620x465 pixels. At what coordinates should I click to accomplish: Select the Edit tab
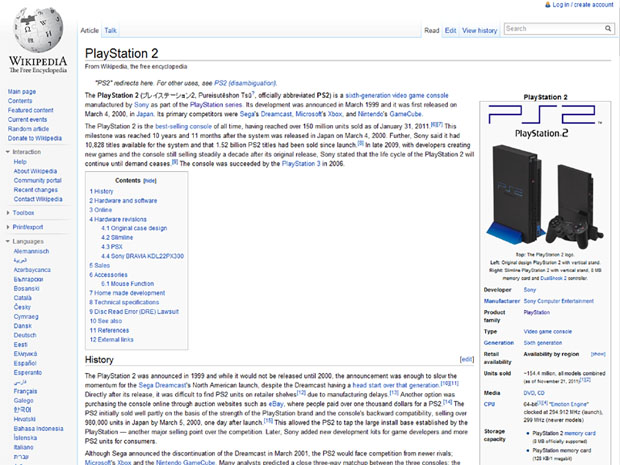click(450, 30)
